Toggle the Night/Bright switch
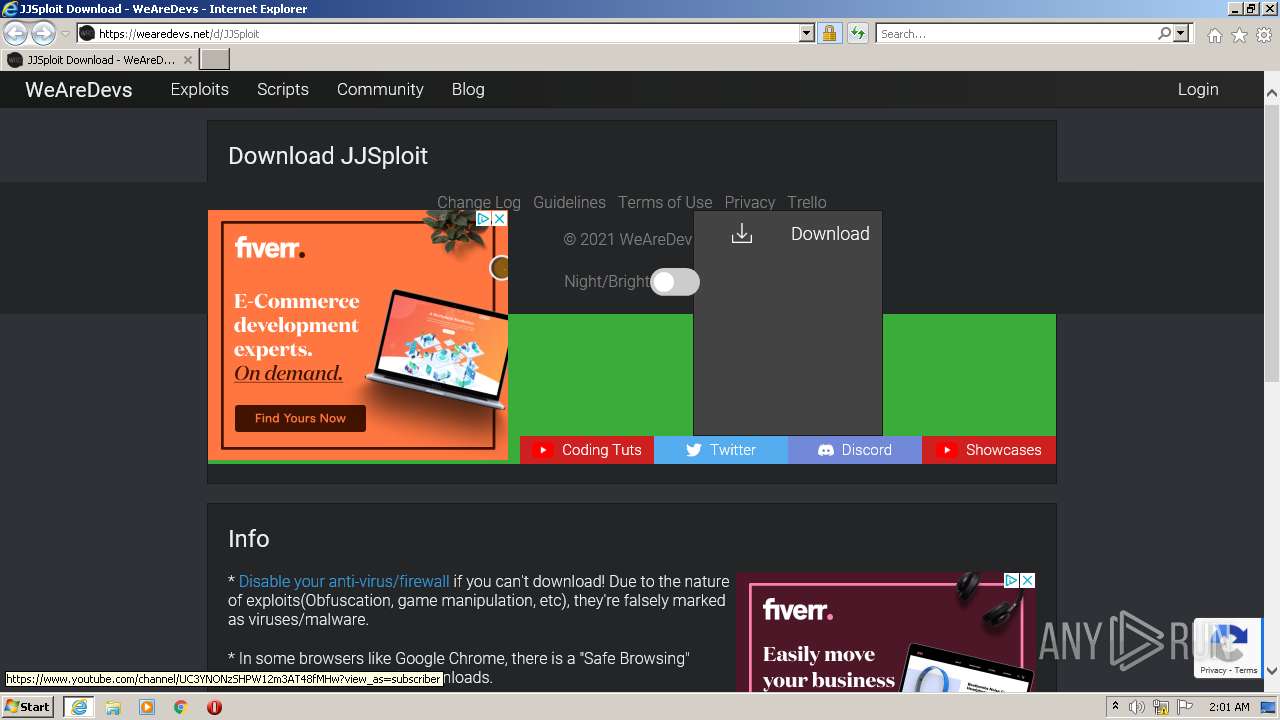 [675, 282]
